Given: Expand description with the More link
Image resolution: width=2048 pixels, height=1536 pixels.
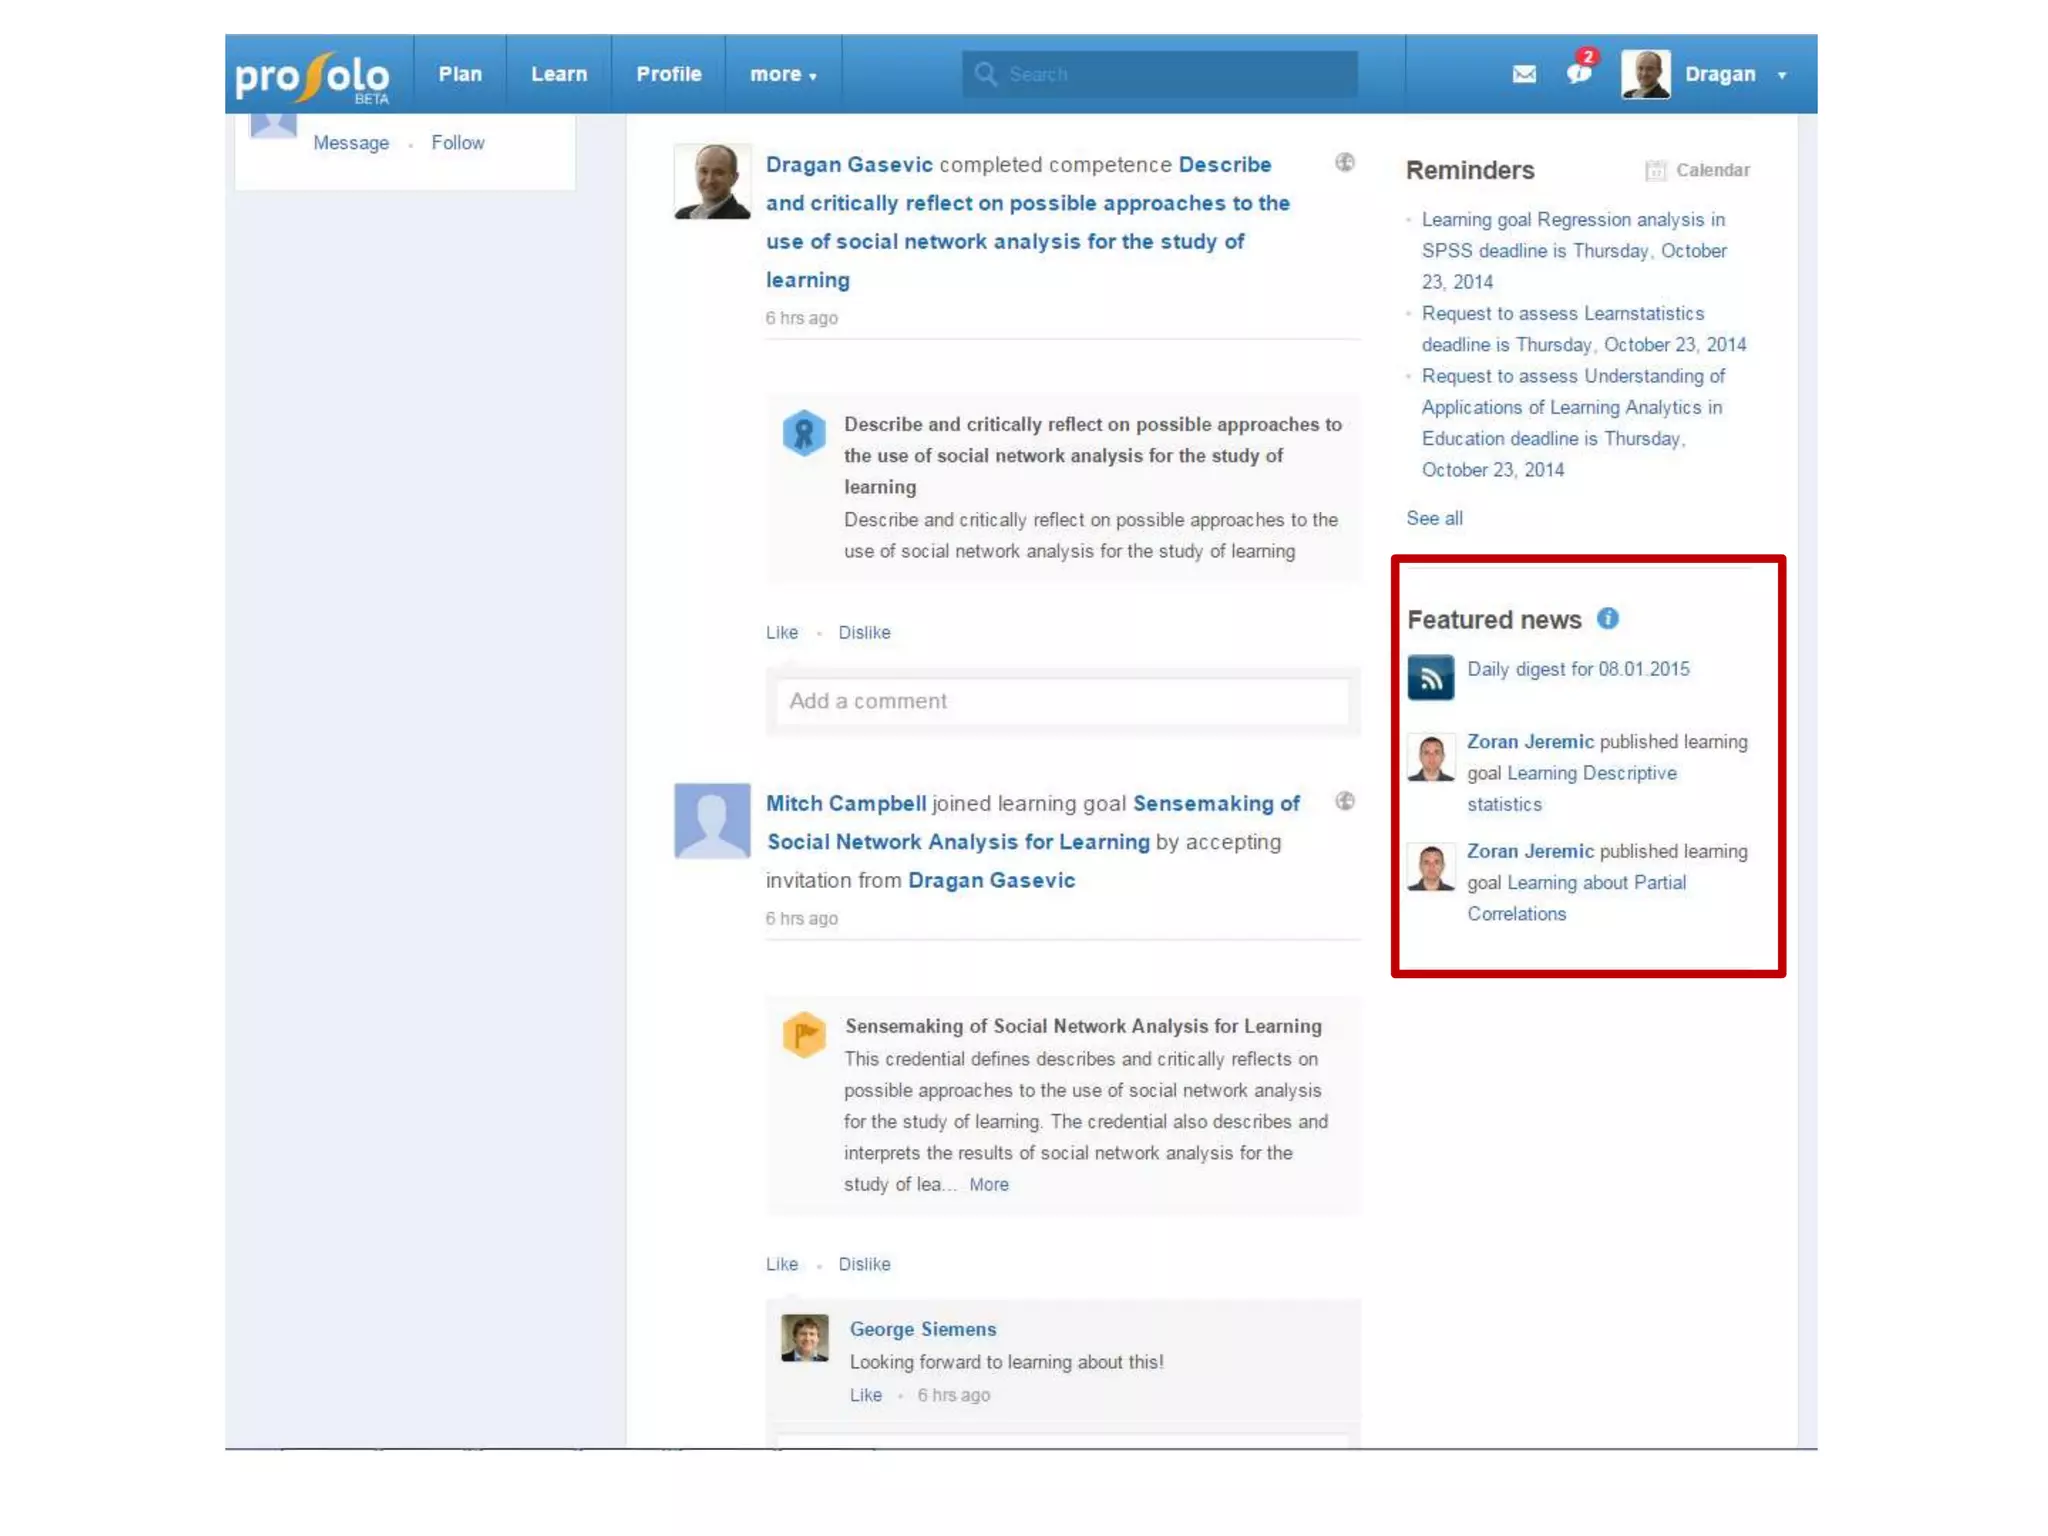Looking at the screenshot, I should (988, 1184).
